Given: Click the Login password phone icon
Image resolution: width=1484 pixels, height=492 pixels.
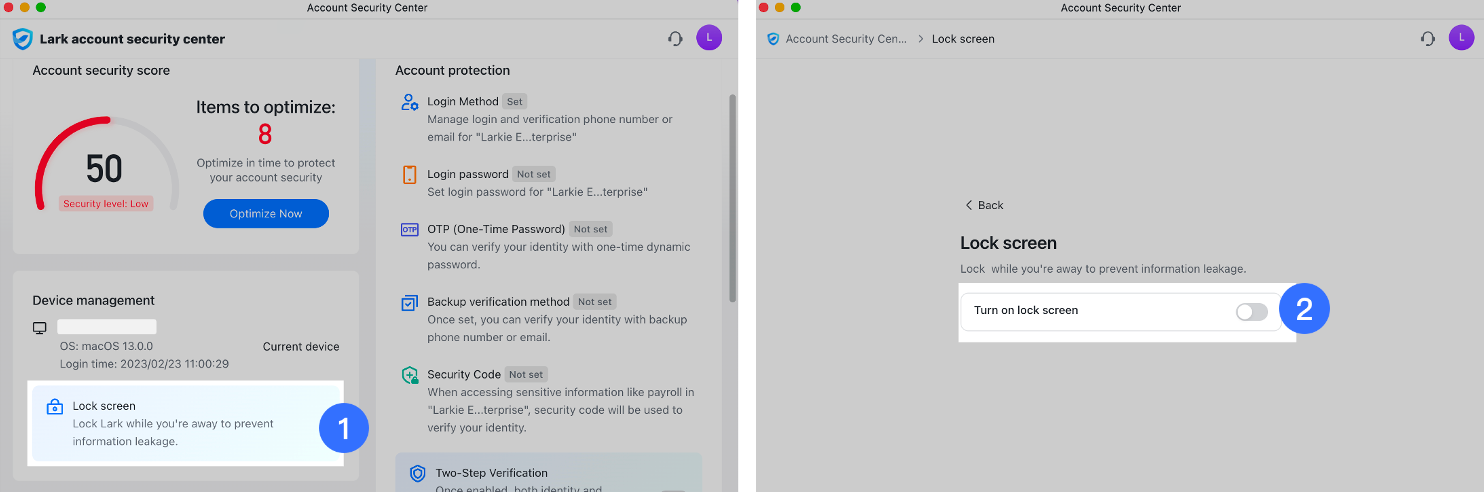Looking at the screenshot, I should click(409, 175).
